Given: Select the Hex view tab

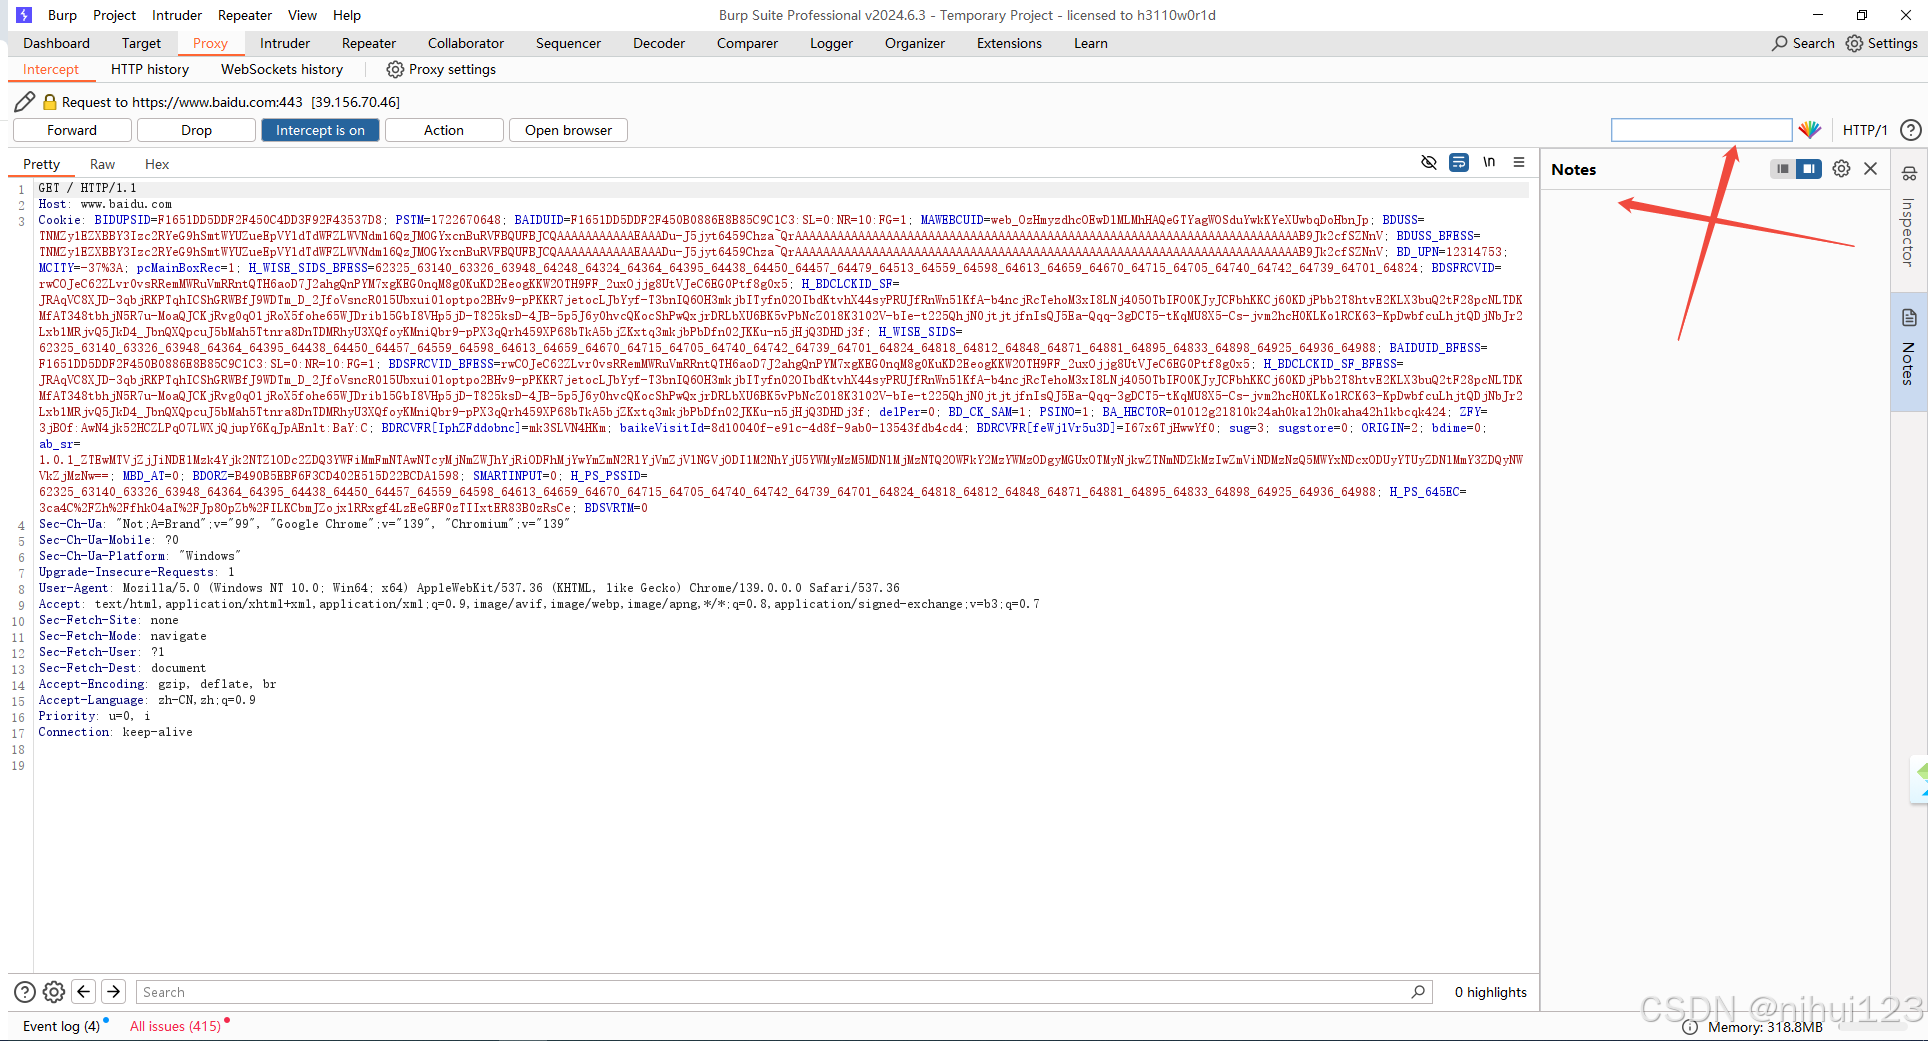Looking at the screenshot, I should (157, 164).
